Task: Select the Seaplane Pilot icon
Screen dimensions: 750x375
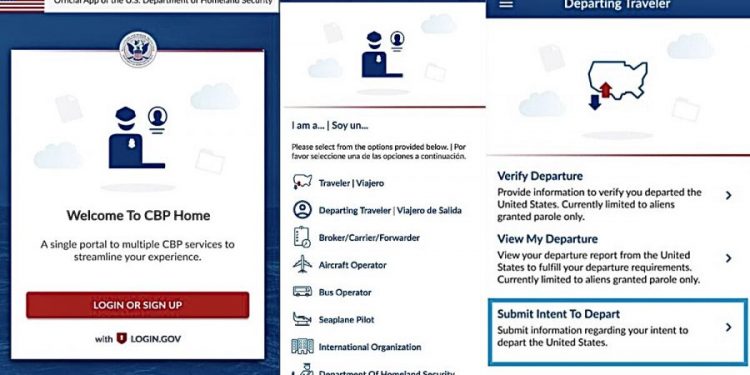Action: tap(302, 319)
